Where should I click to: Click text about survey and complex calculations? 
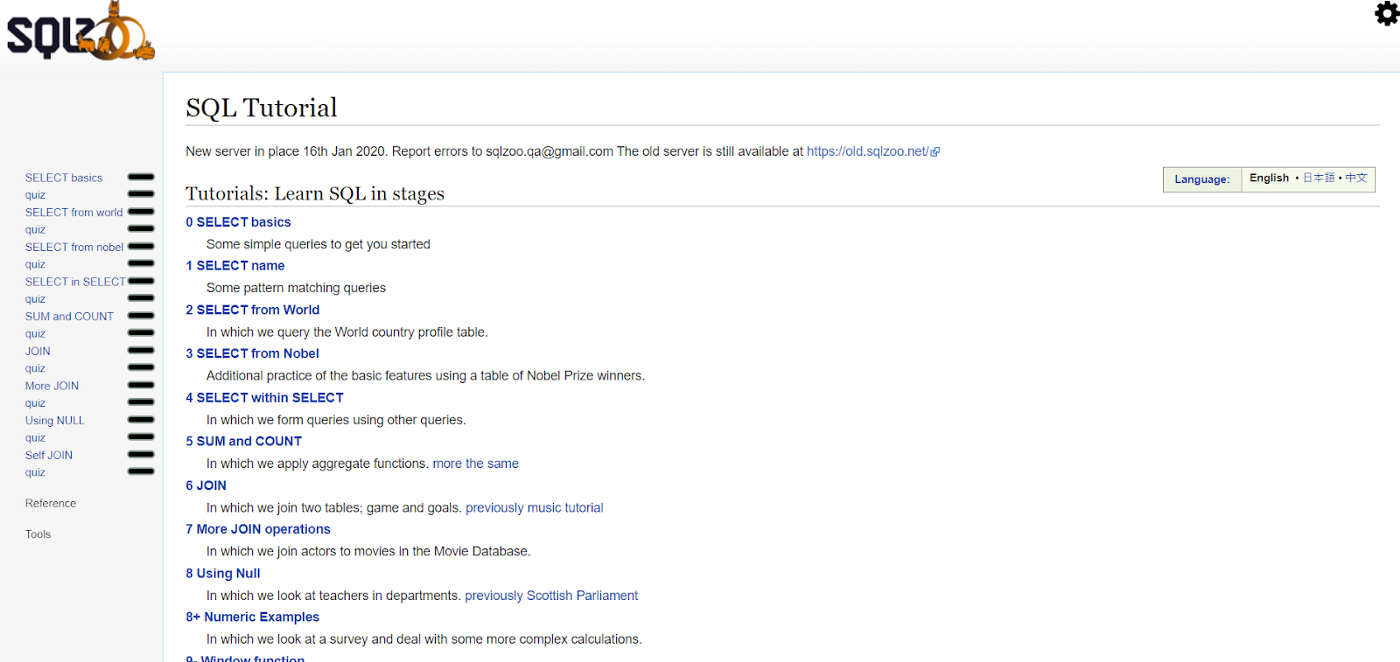tap(424, 639)
